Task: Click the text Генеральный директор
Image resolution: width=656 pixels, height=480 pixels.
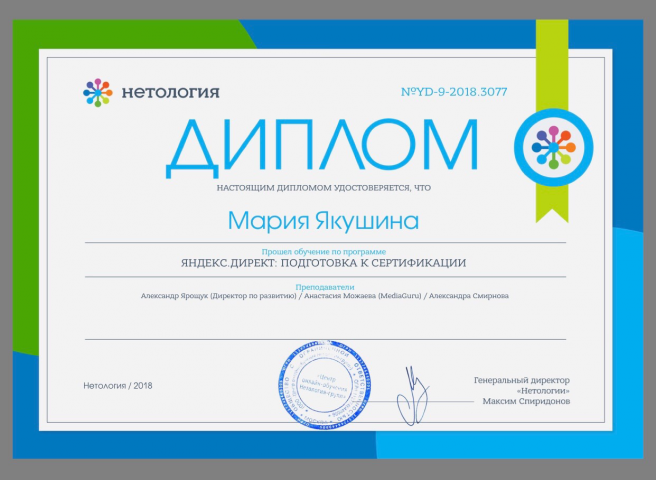Action: click(x=522, y=380)
